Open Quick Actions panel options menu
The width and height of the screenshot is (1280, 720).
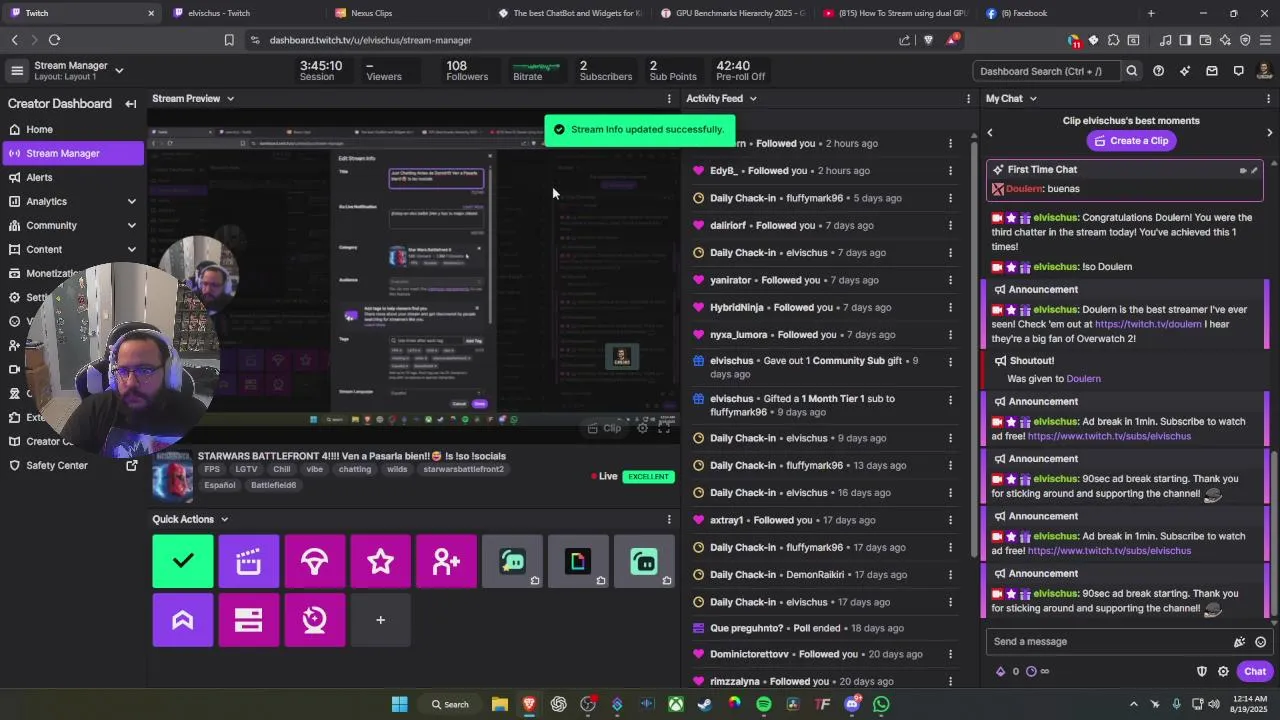click(x=669, y=520)
